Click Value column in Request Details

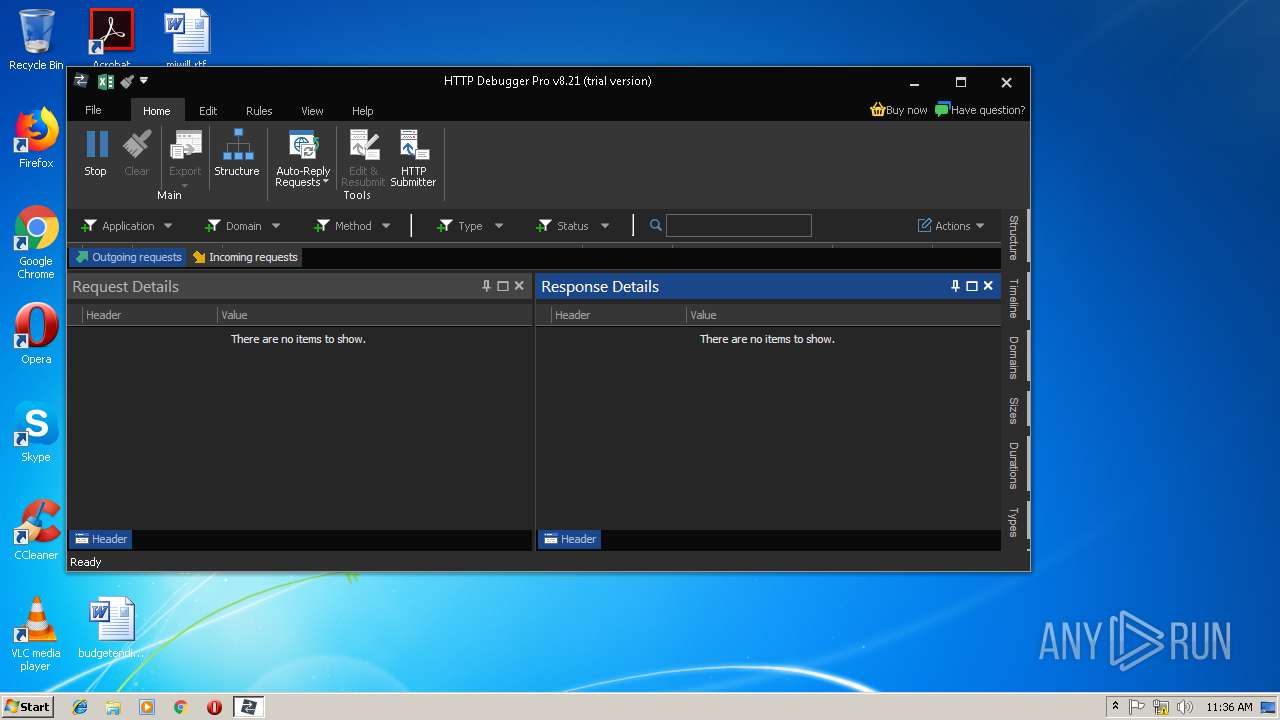(375, 315)
